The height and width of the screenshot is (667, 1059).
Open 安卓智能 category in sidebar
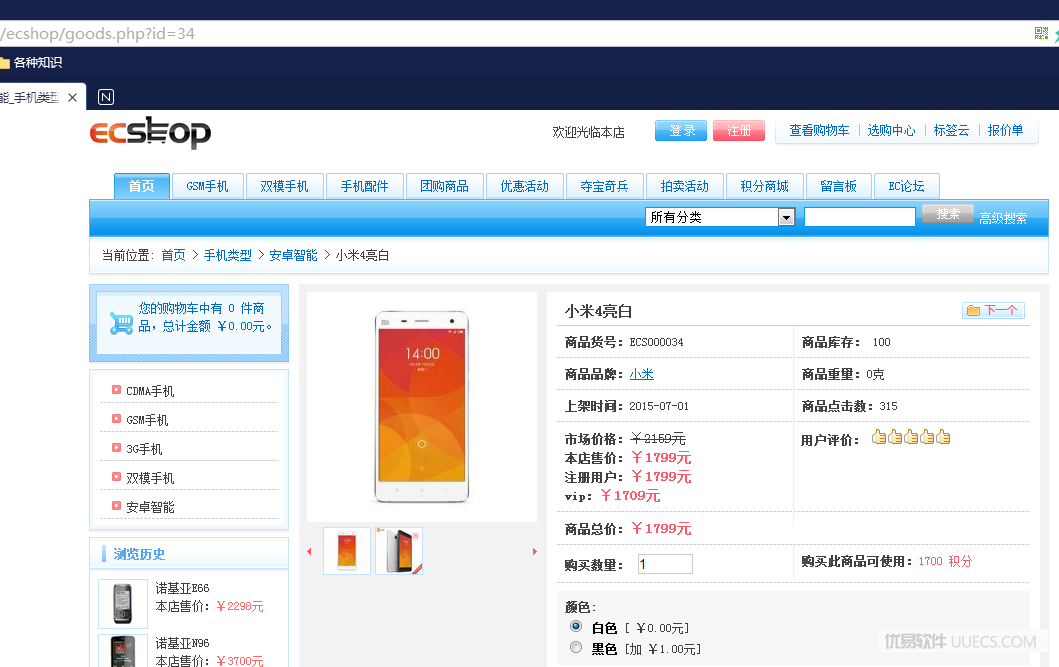[150, 507]
